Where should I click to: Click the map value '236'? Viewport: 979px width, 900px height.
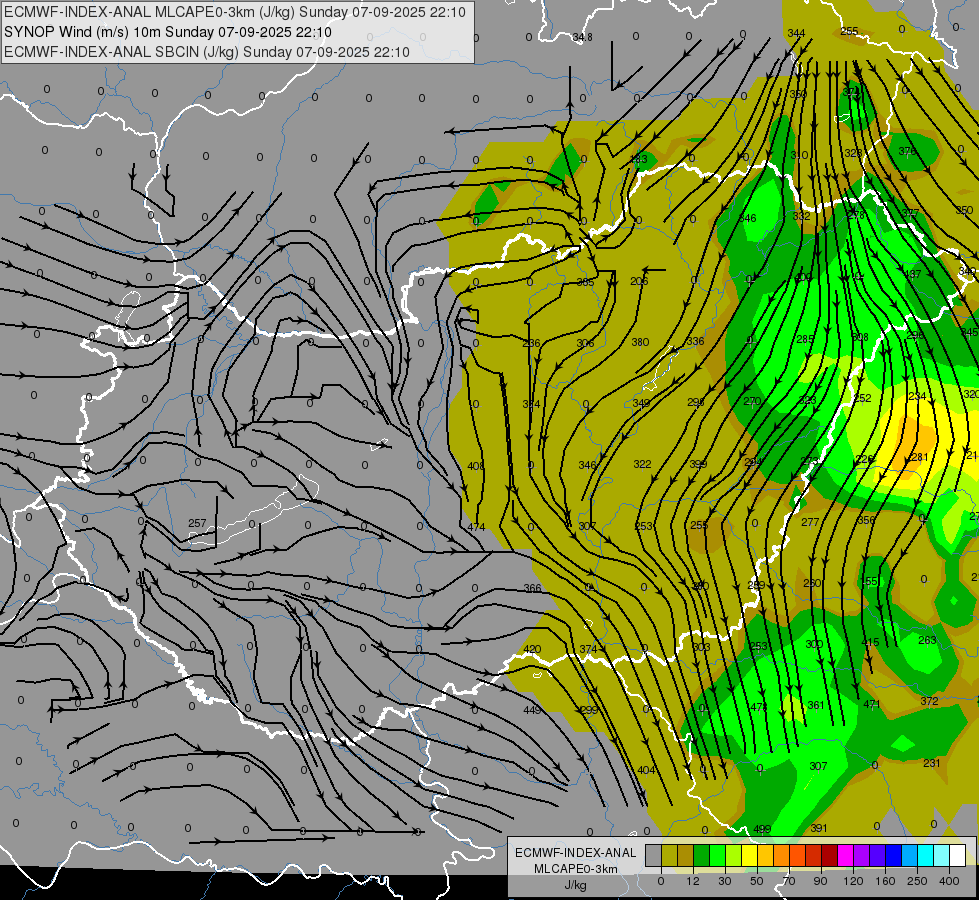(x=531, y=344)
